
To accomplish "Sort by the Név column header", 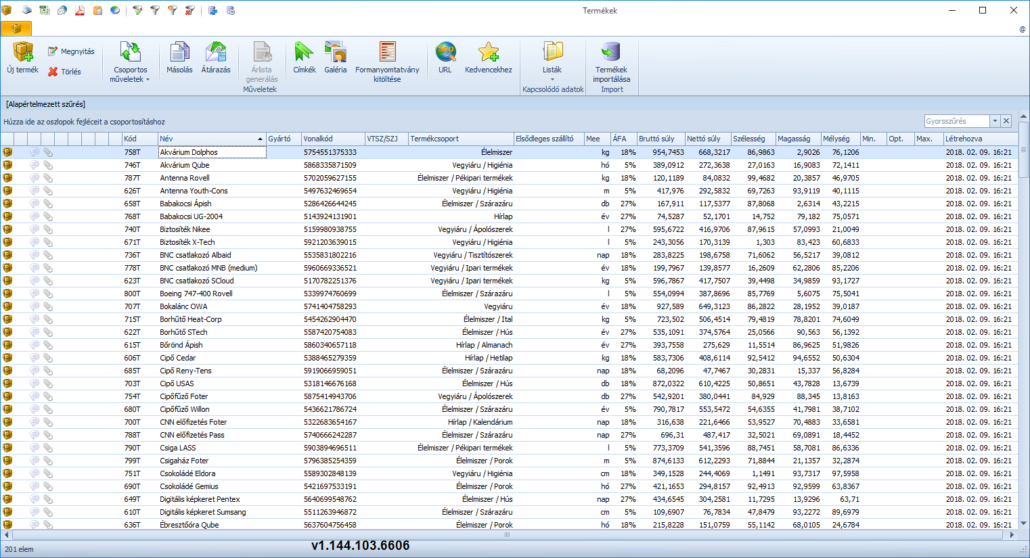I will click(x=211, y=139).
